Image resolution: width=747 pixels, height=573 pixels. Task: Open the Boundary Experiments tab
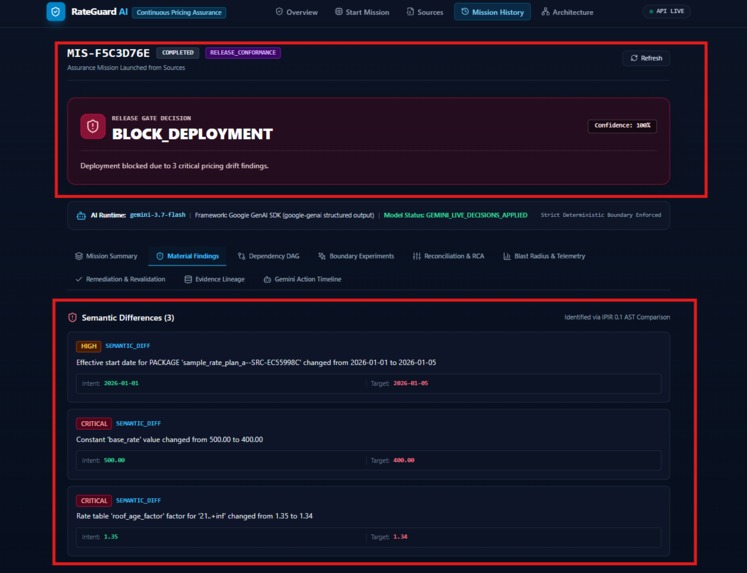[356, 256]
